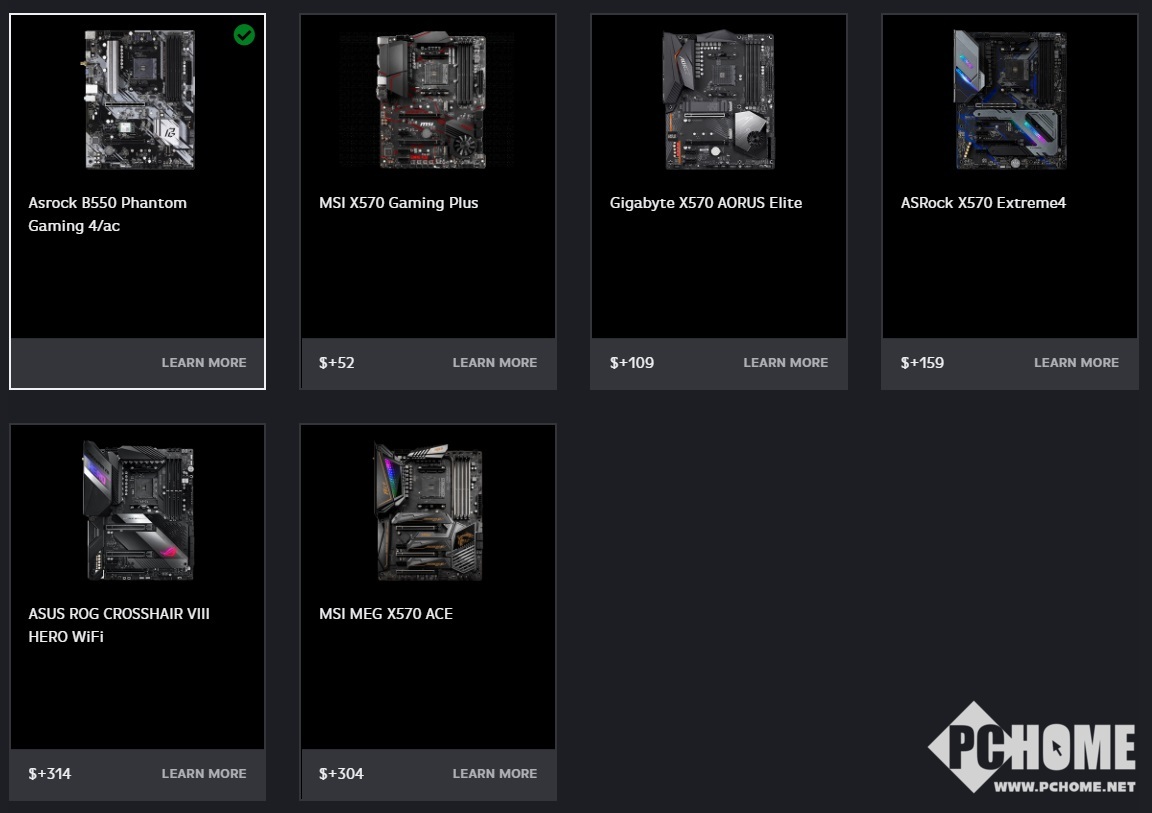1152x813 pixels.
Task: Click the PCHOME watermark logo
Action: (1032, 748)
